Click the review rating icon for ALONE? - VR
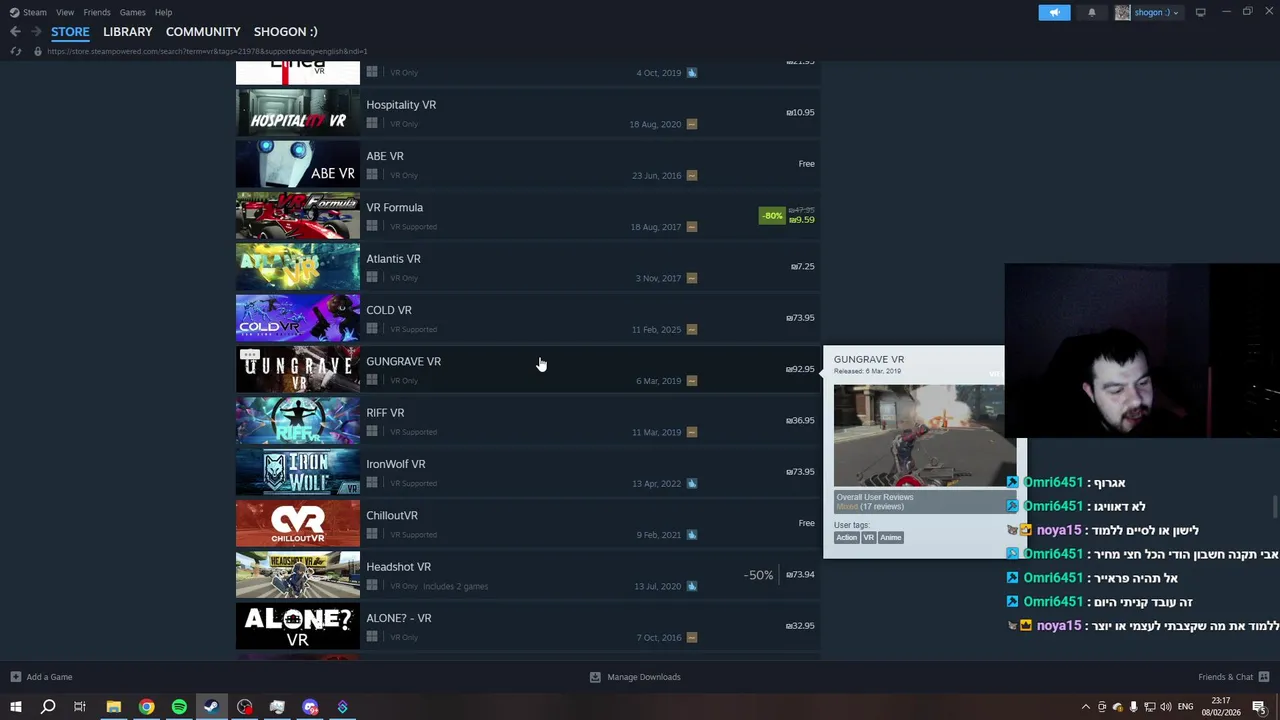This screenshot has width=1280, height=720. point(691,637)
